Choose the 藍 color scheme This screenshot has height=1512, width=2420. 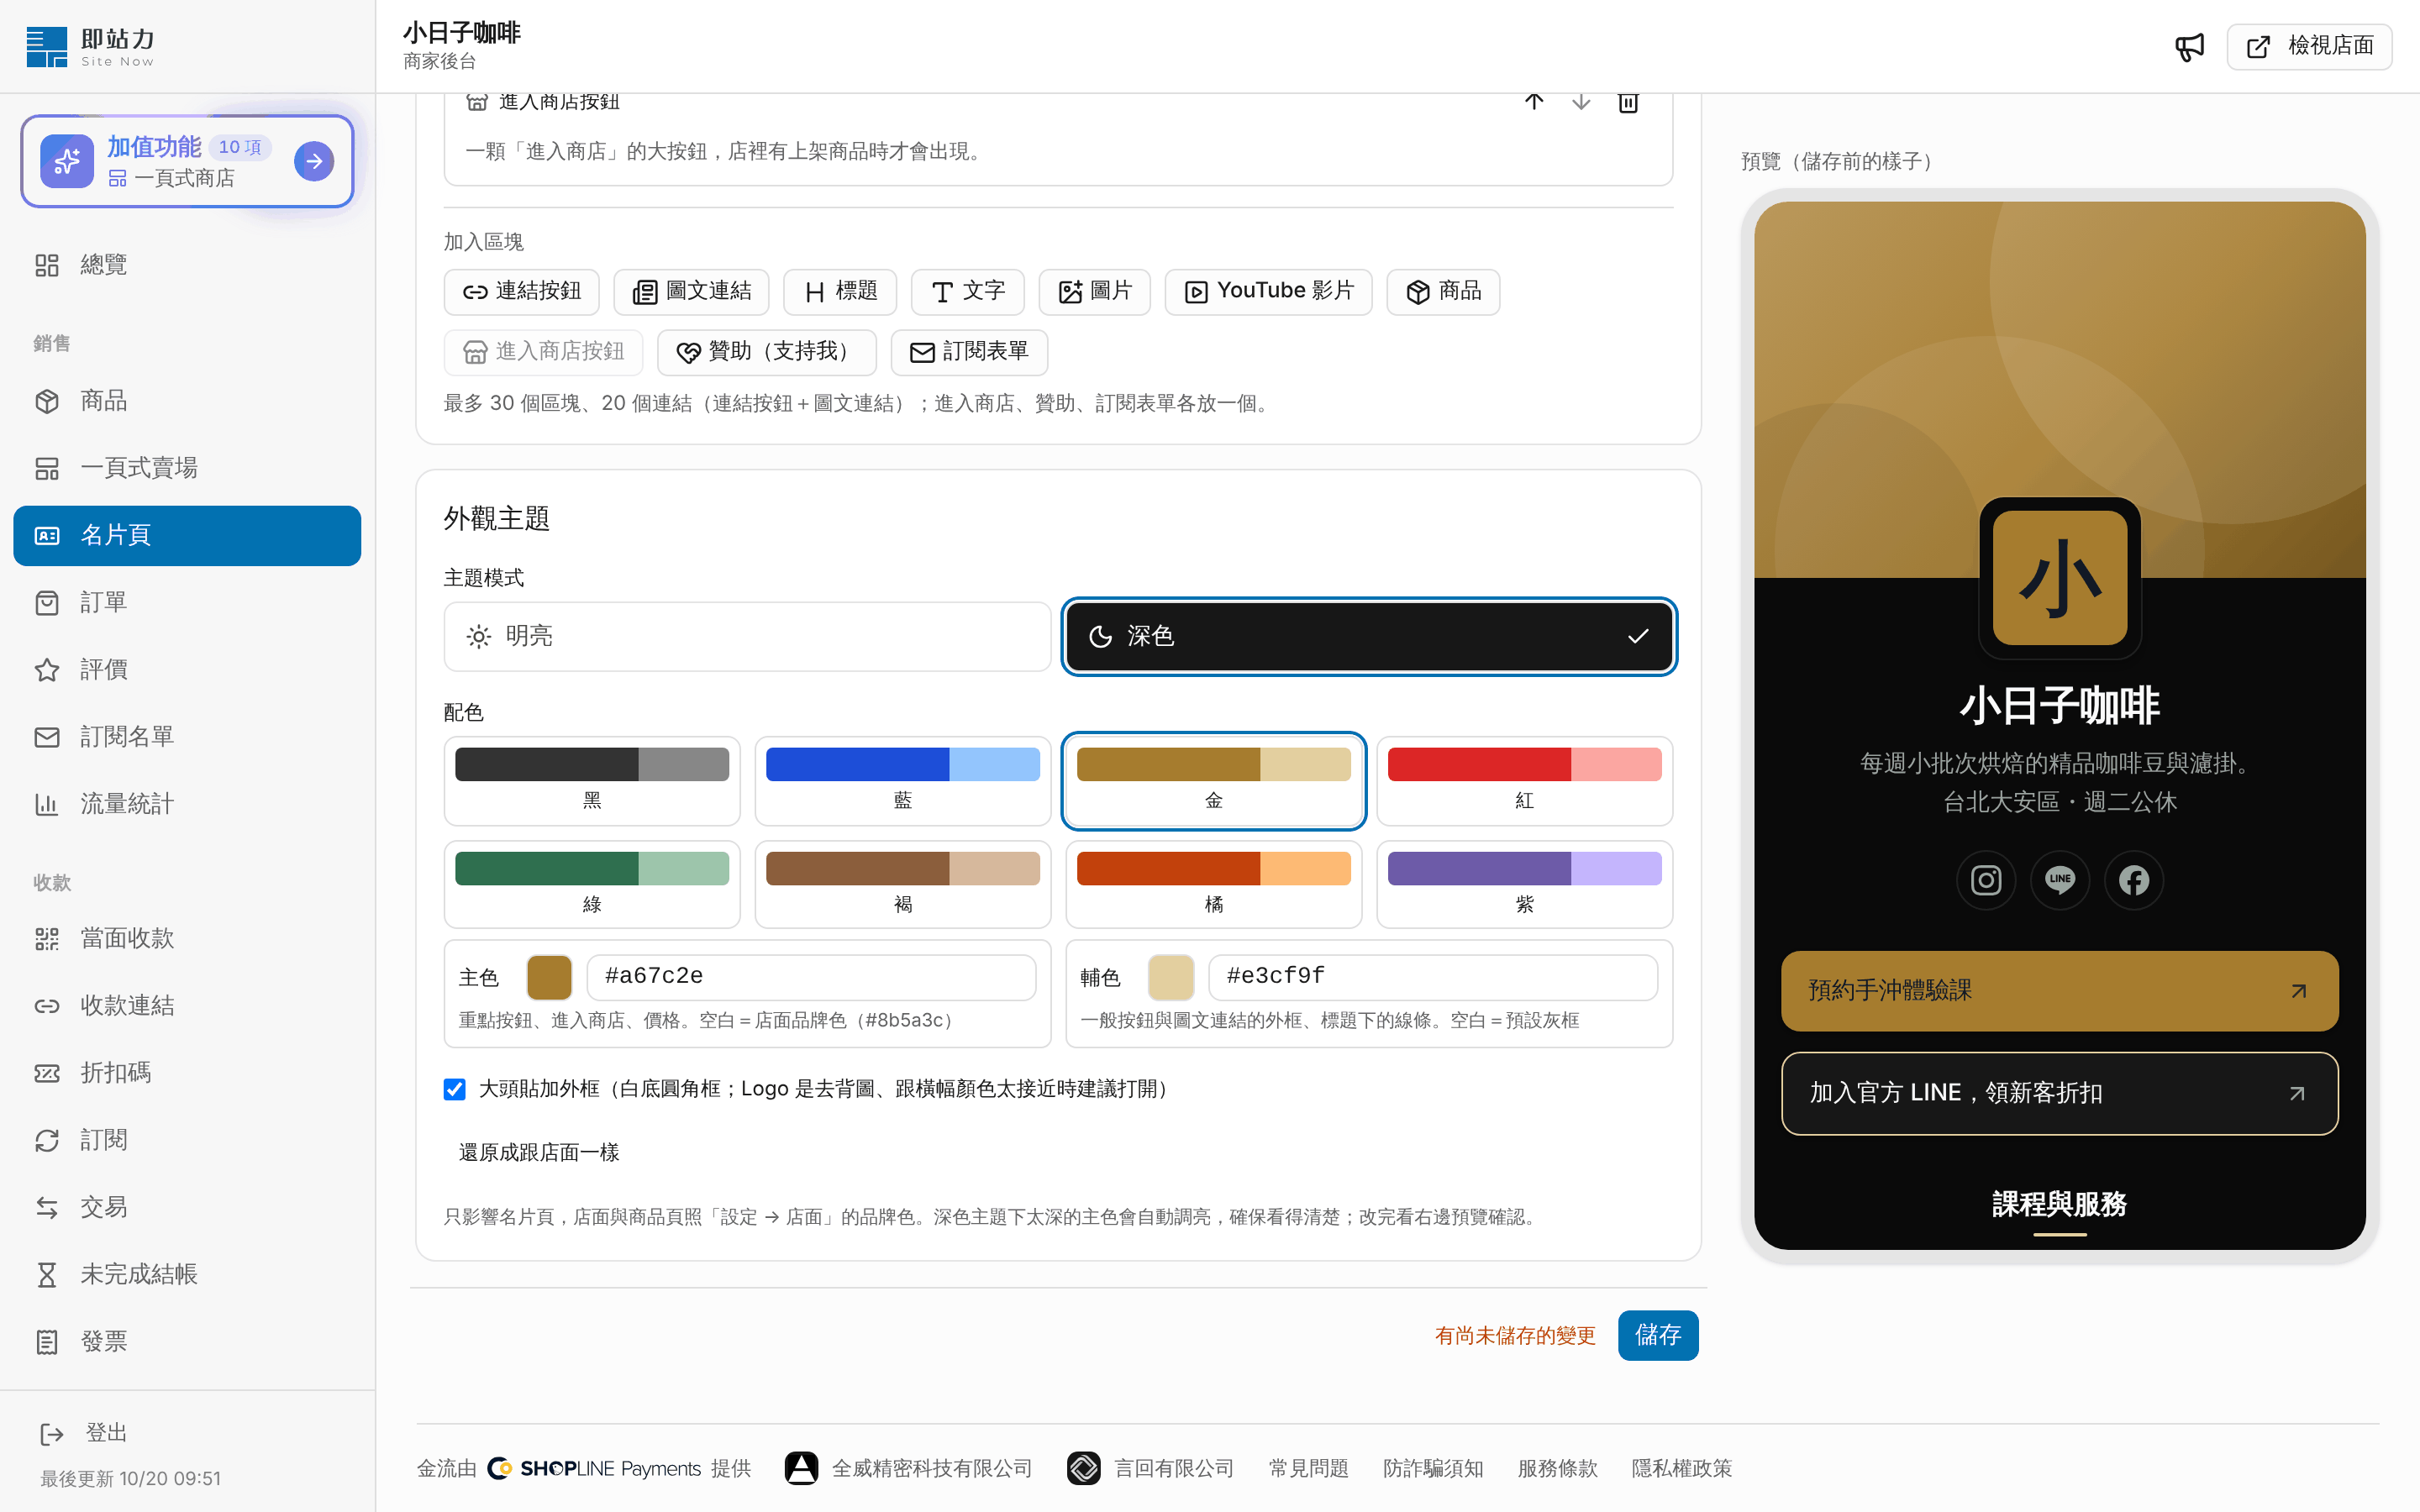[902, 781]
